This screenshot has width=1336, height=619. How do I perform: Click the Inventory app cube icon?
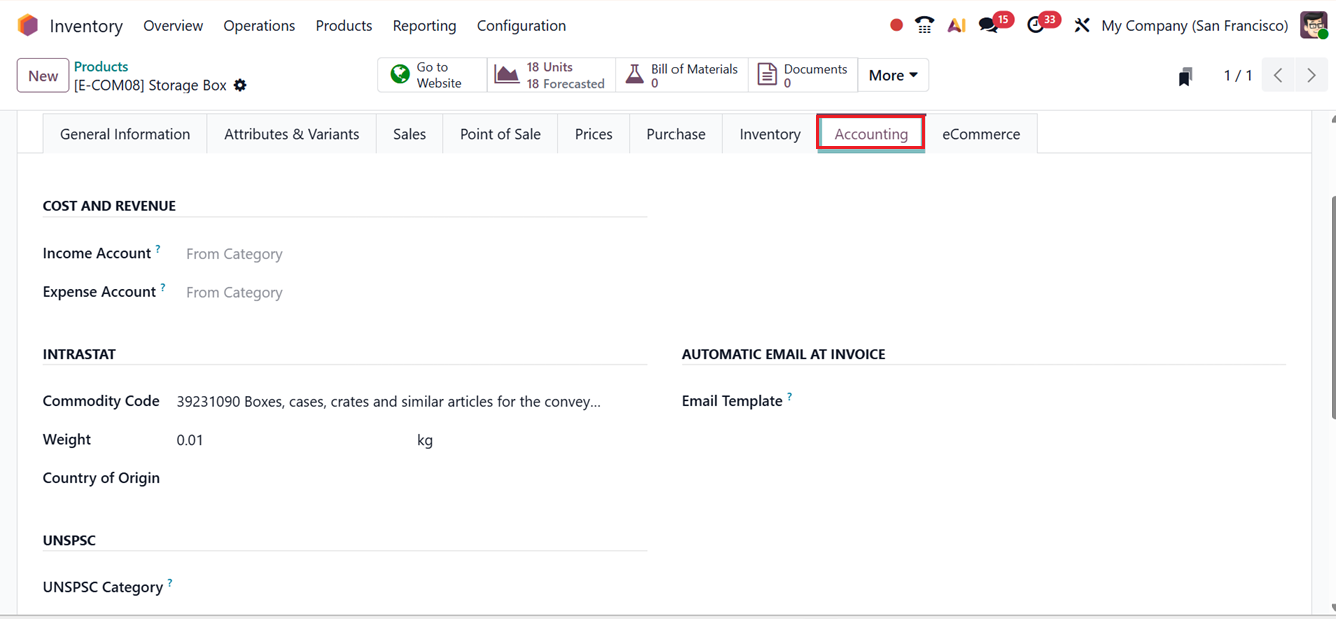pyautogui.click(x=27, y=24)
